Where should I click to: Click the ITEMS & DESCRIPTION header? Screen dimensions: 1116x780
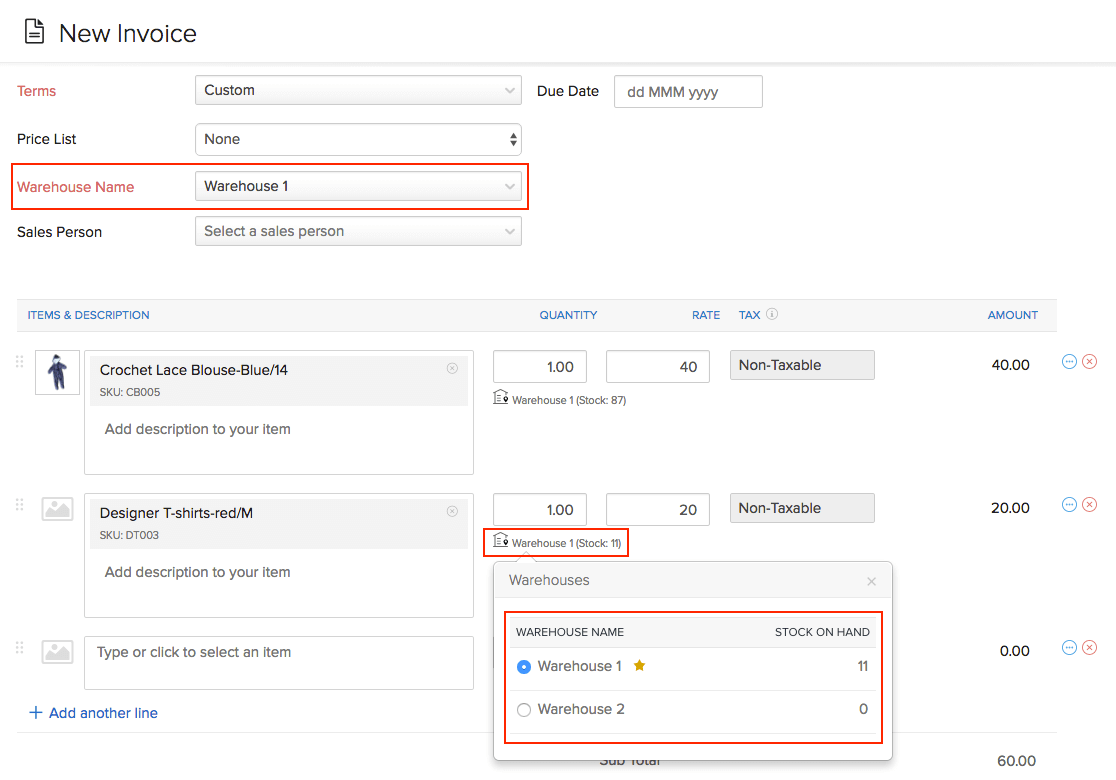tap(88, 315)
